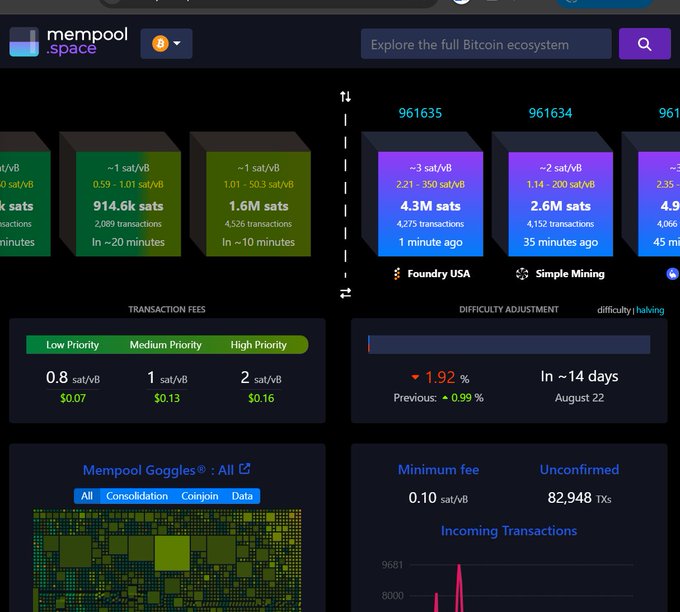Screen dimensions: 680x612
Task: Open block height 961635 link
Action: pos(420,113)
